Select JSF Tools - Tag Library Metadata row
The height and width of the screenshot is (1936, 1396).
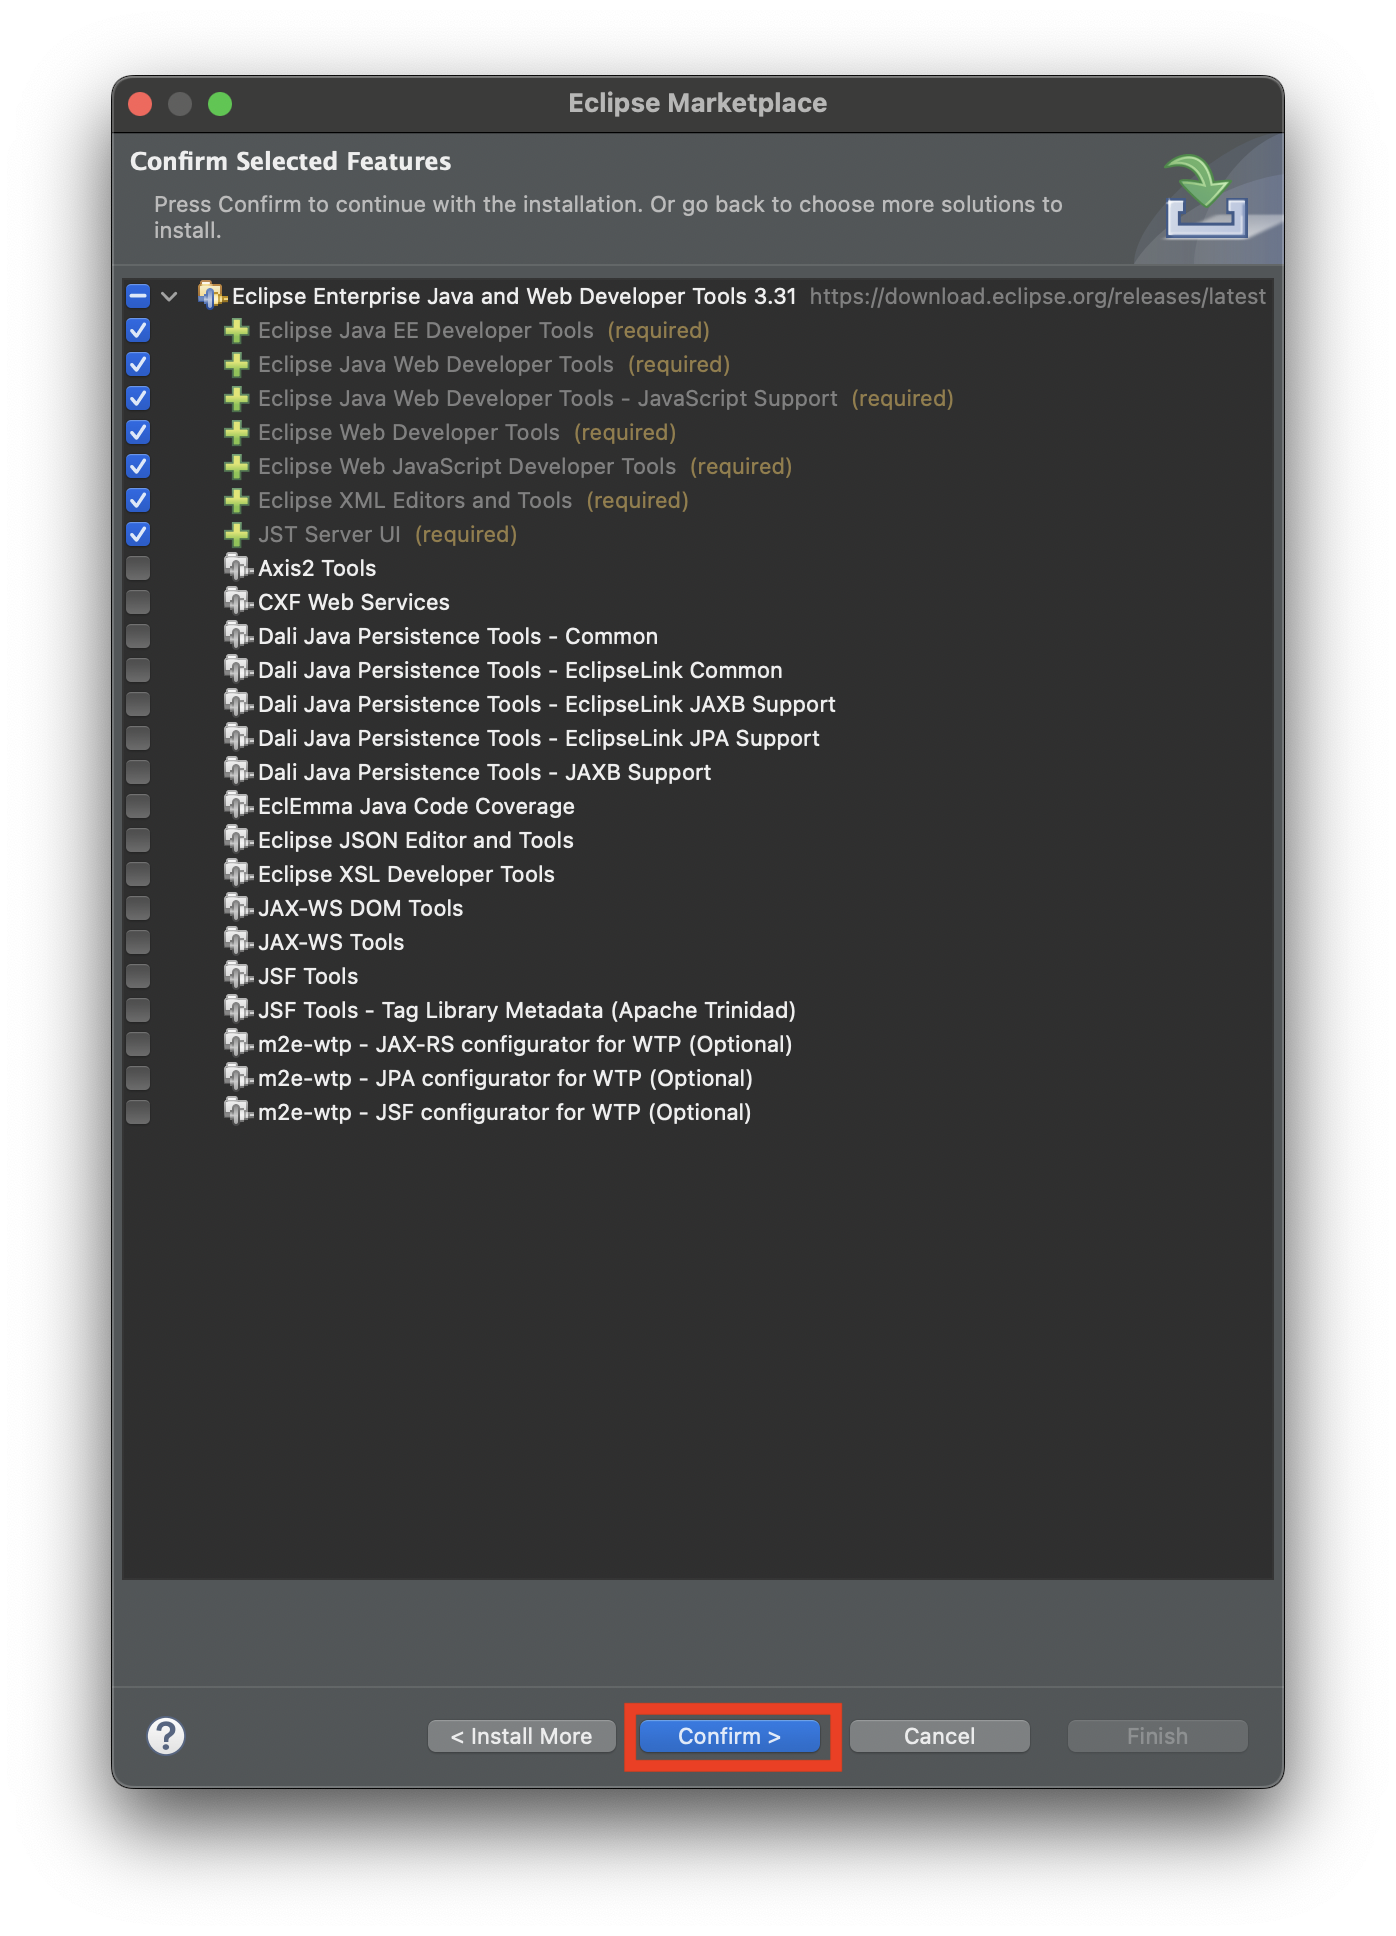coord(698,1010)
